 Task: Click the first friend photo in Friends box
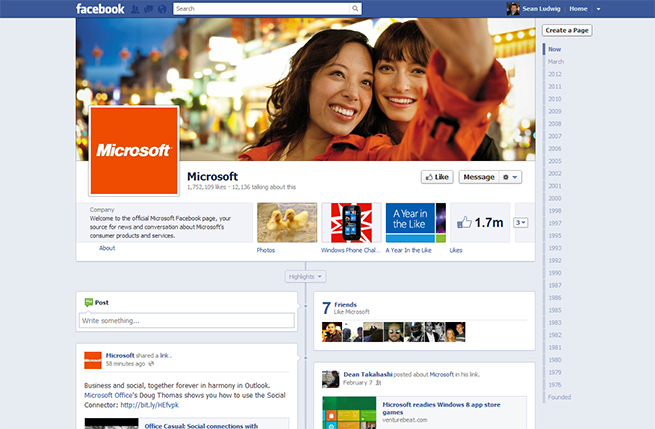pos(332,332)
